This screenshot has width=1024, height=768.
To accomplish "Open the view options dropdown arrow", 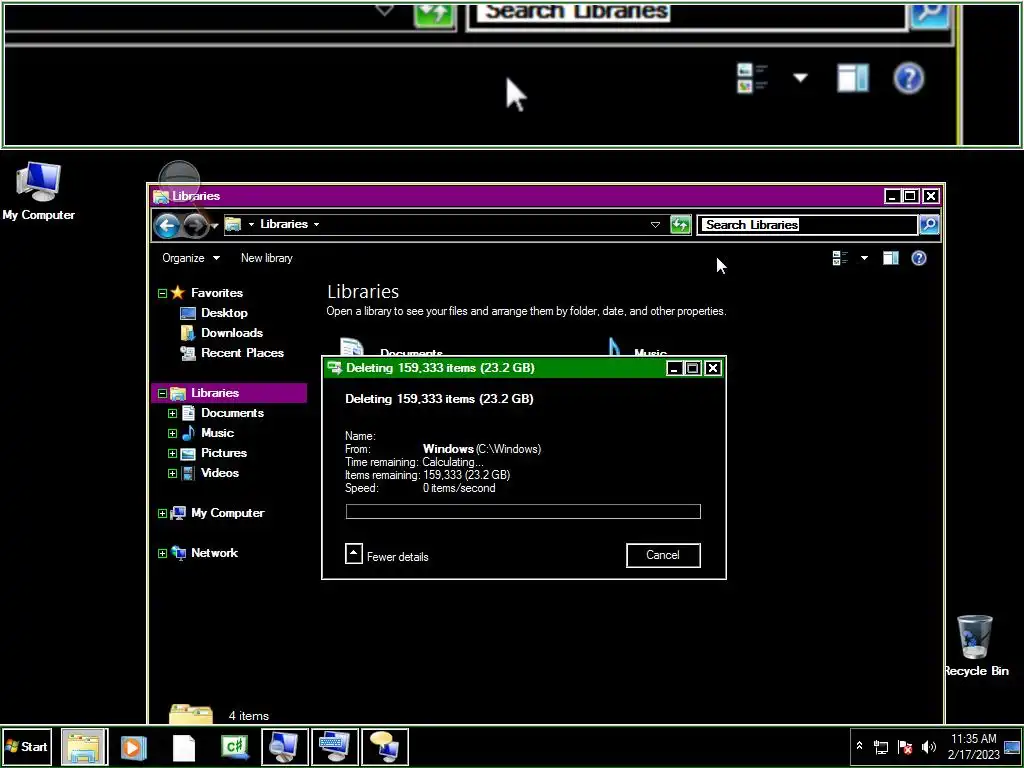I will [x=865, y=259].
